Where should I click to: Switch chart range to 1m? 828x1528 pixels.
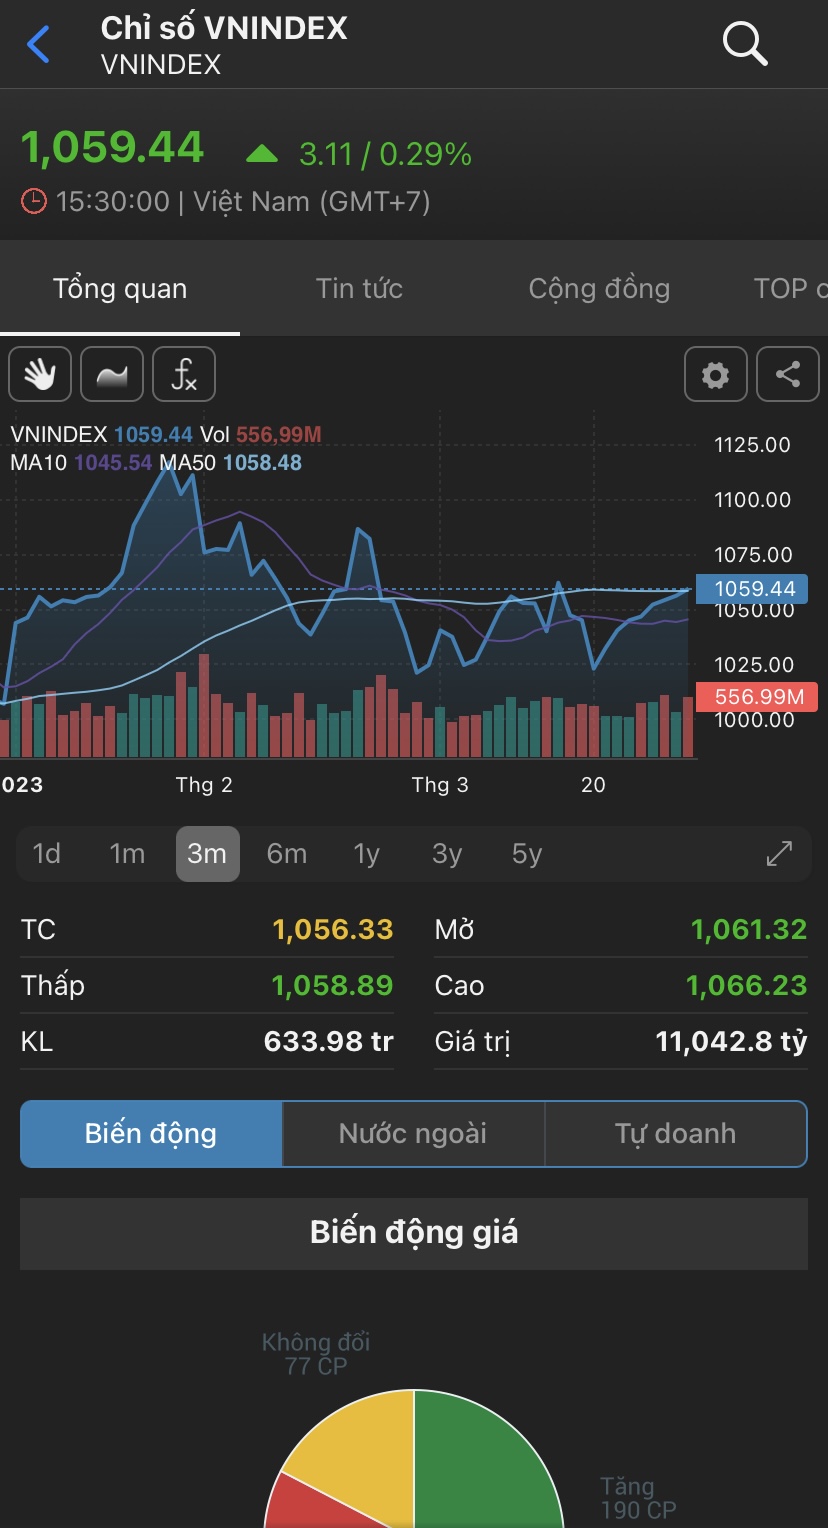[127, 854]
